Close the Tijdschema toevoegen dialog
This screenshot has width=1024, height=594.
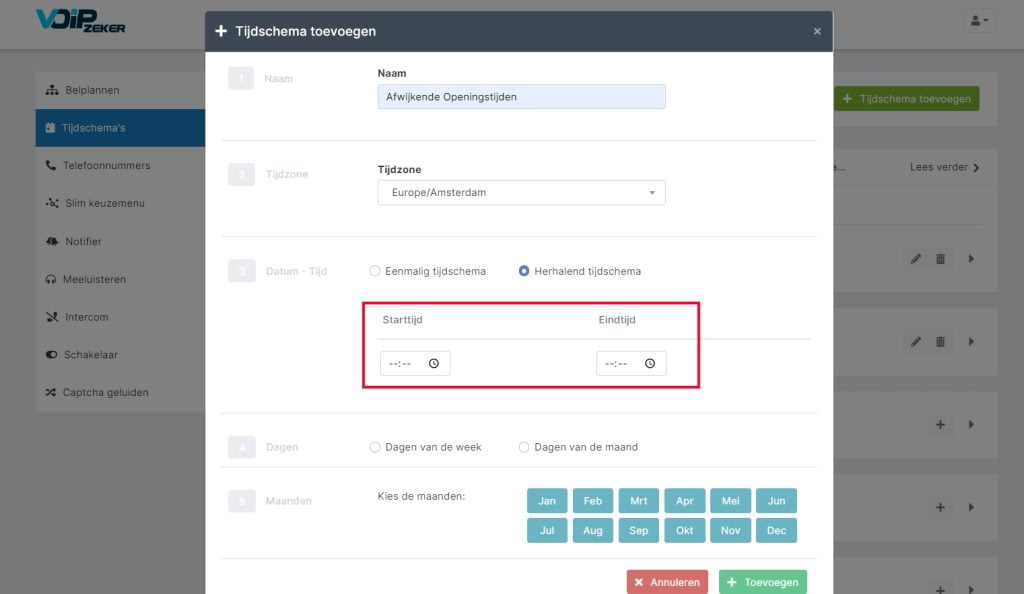point(817,31)
